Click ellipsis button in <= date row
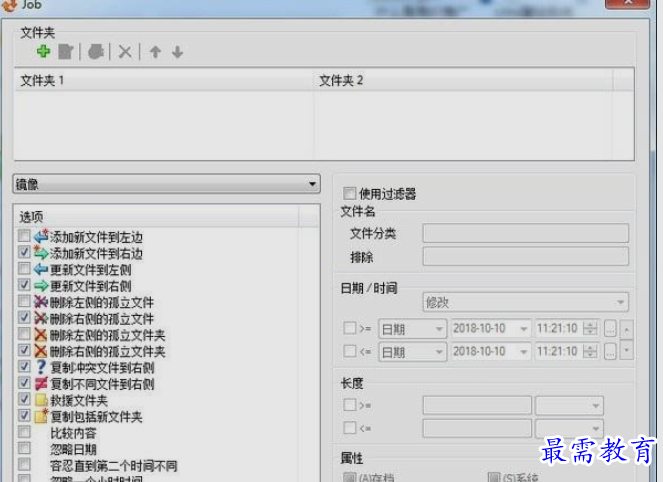 tap(610, 352)
